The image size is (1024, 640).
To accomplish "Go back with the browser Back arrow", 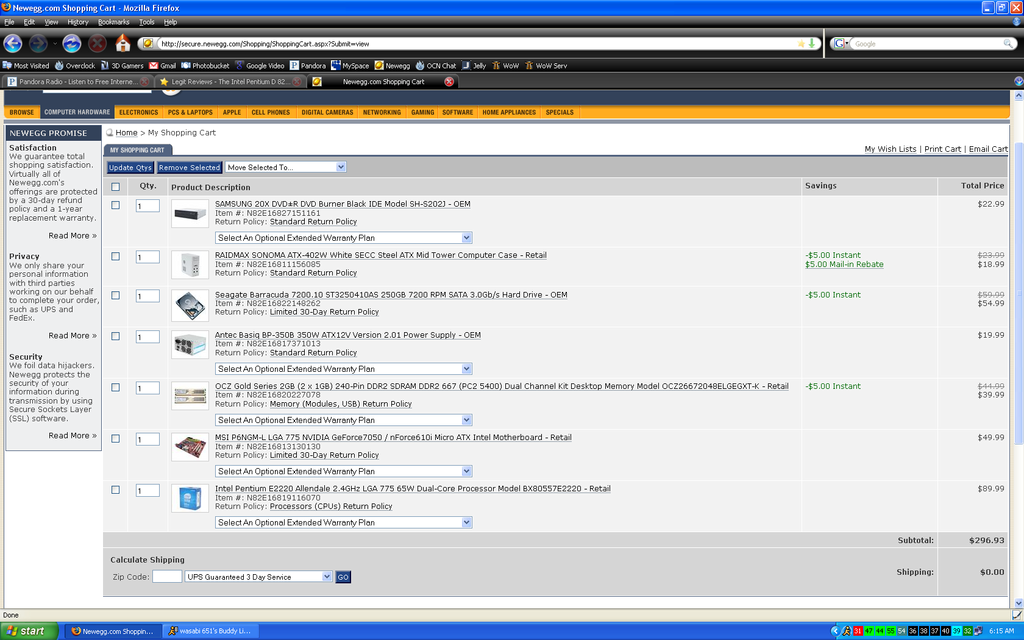I will 13,44.
